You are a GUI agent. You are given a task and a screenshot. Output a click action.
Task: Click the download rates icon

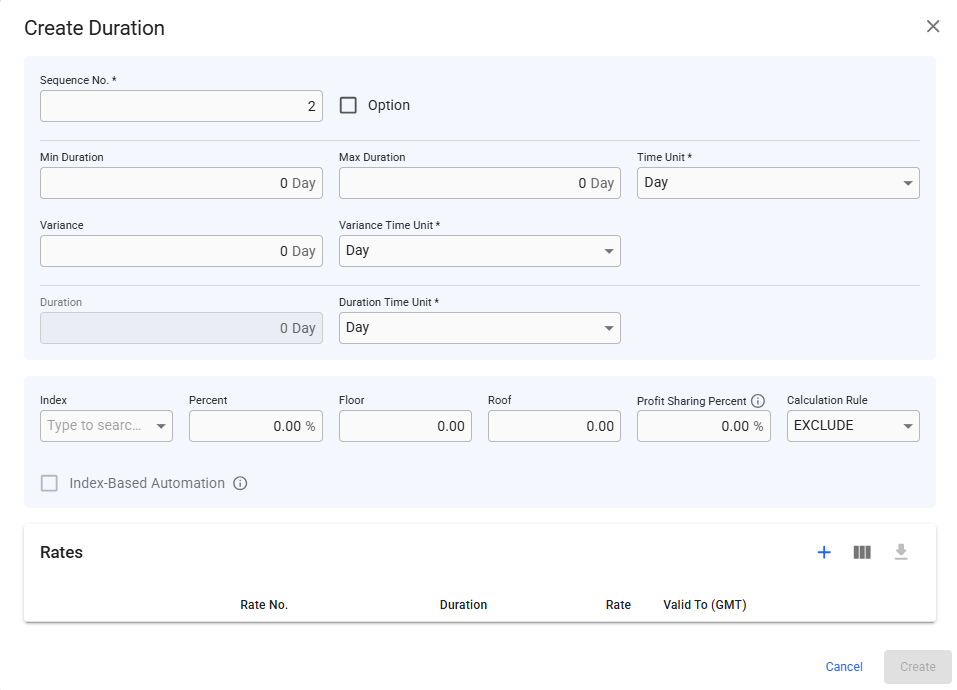tap(901, 552)
